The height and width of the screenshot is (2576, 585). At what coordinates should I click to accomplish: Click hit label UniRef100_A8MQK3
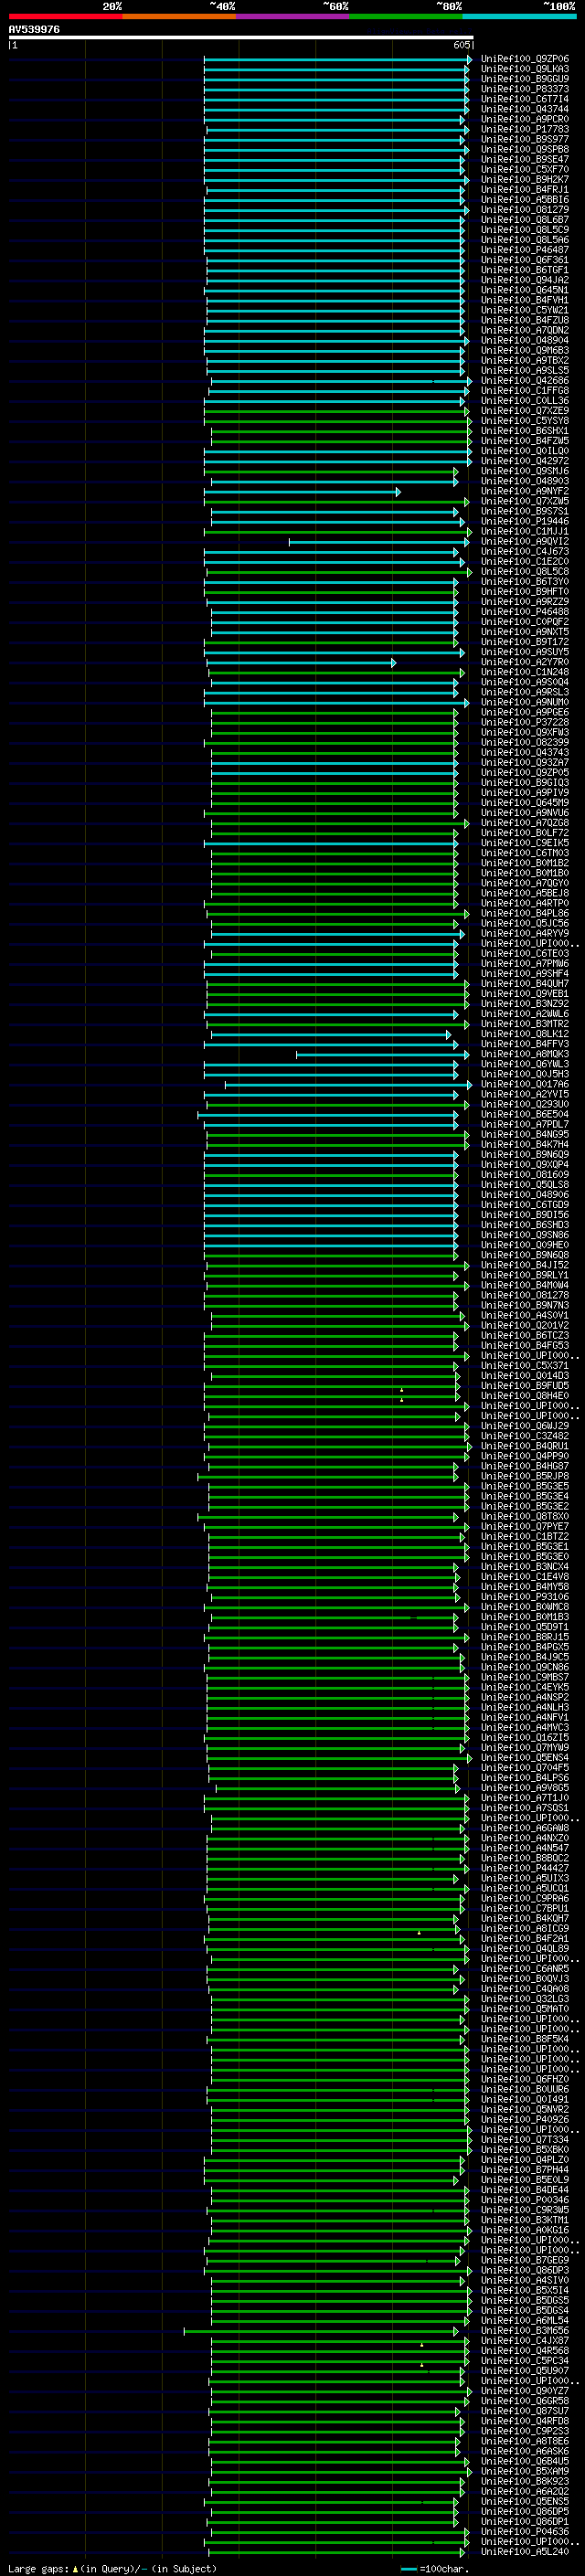[525, 1055]
